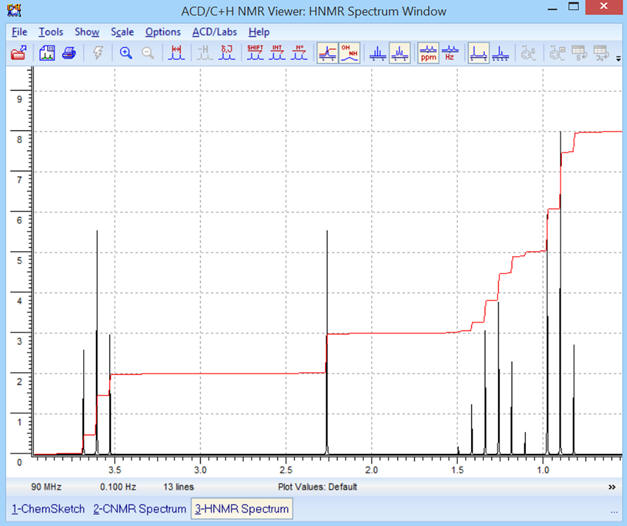Toggle the OH/NH exchangeable protons button
Image resolution: width=627 pixels, height=526 pixels.
click(349, 53)
